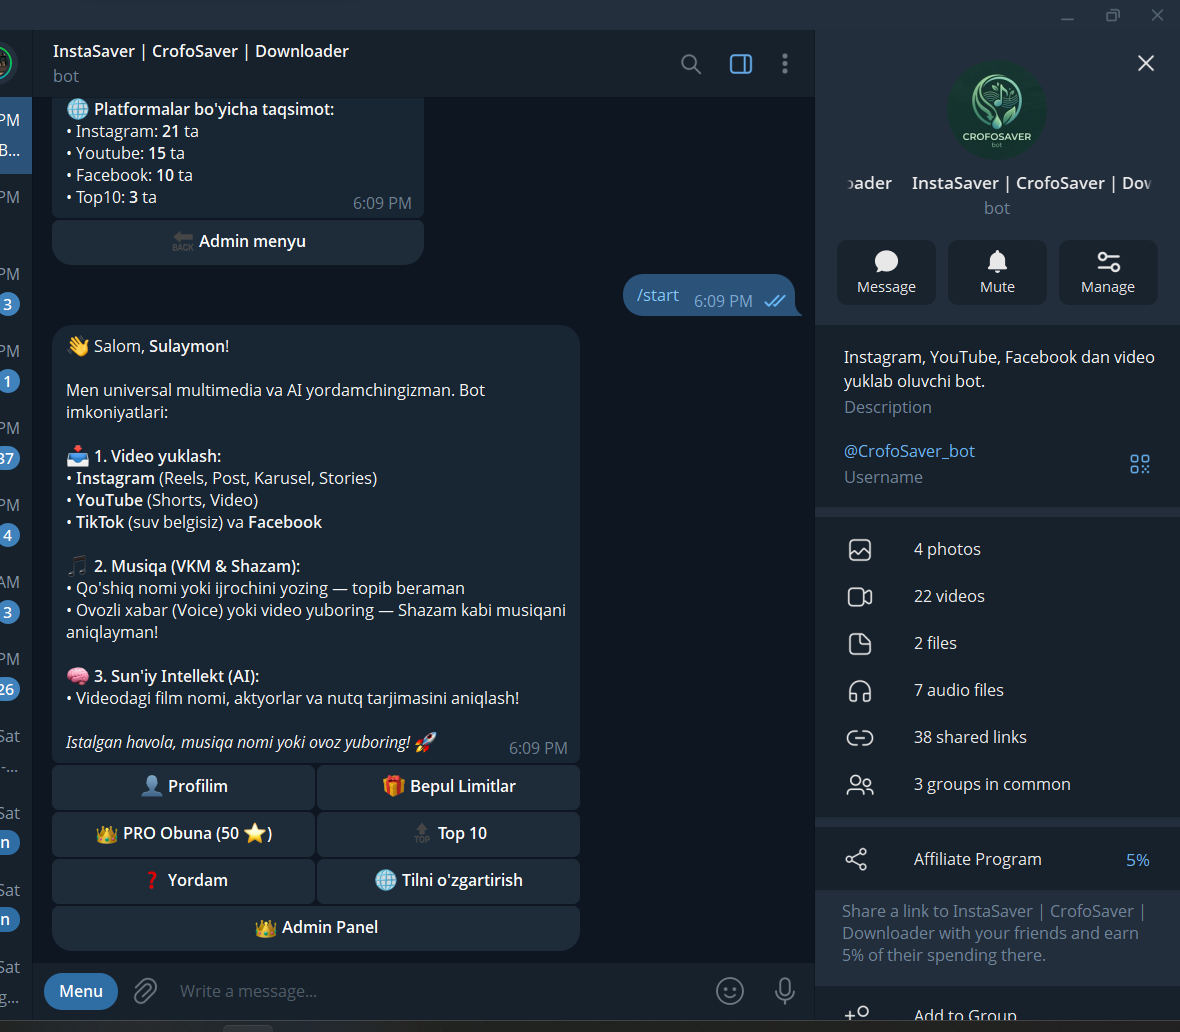Open the three-dot chat options menu
Viewport: 1180px width, 1032px height.
click(x=785, y=64)
